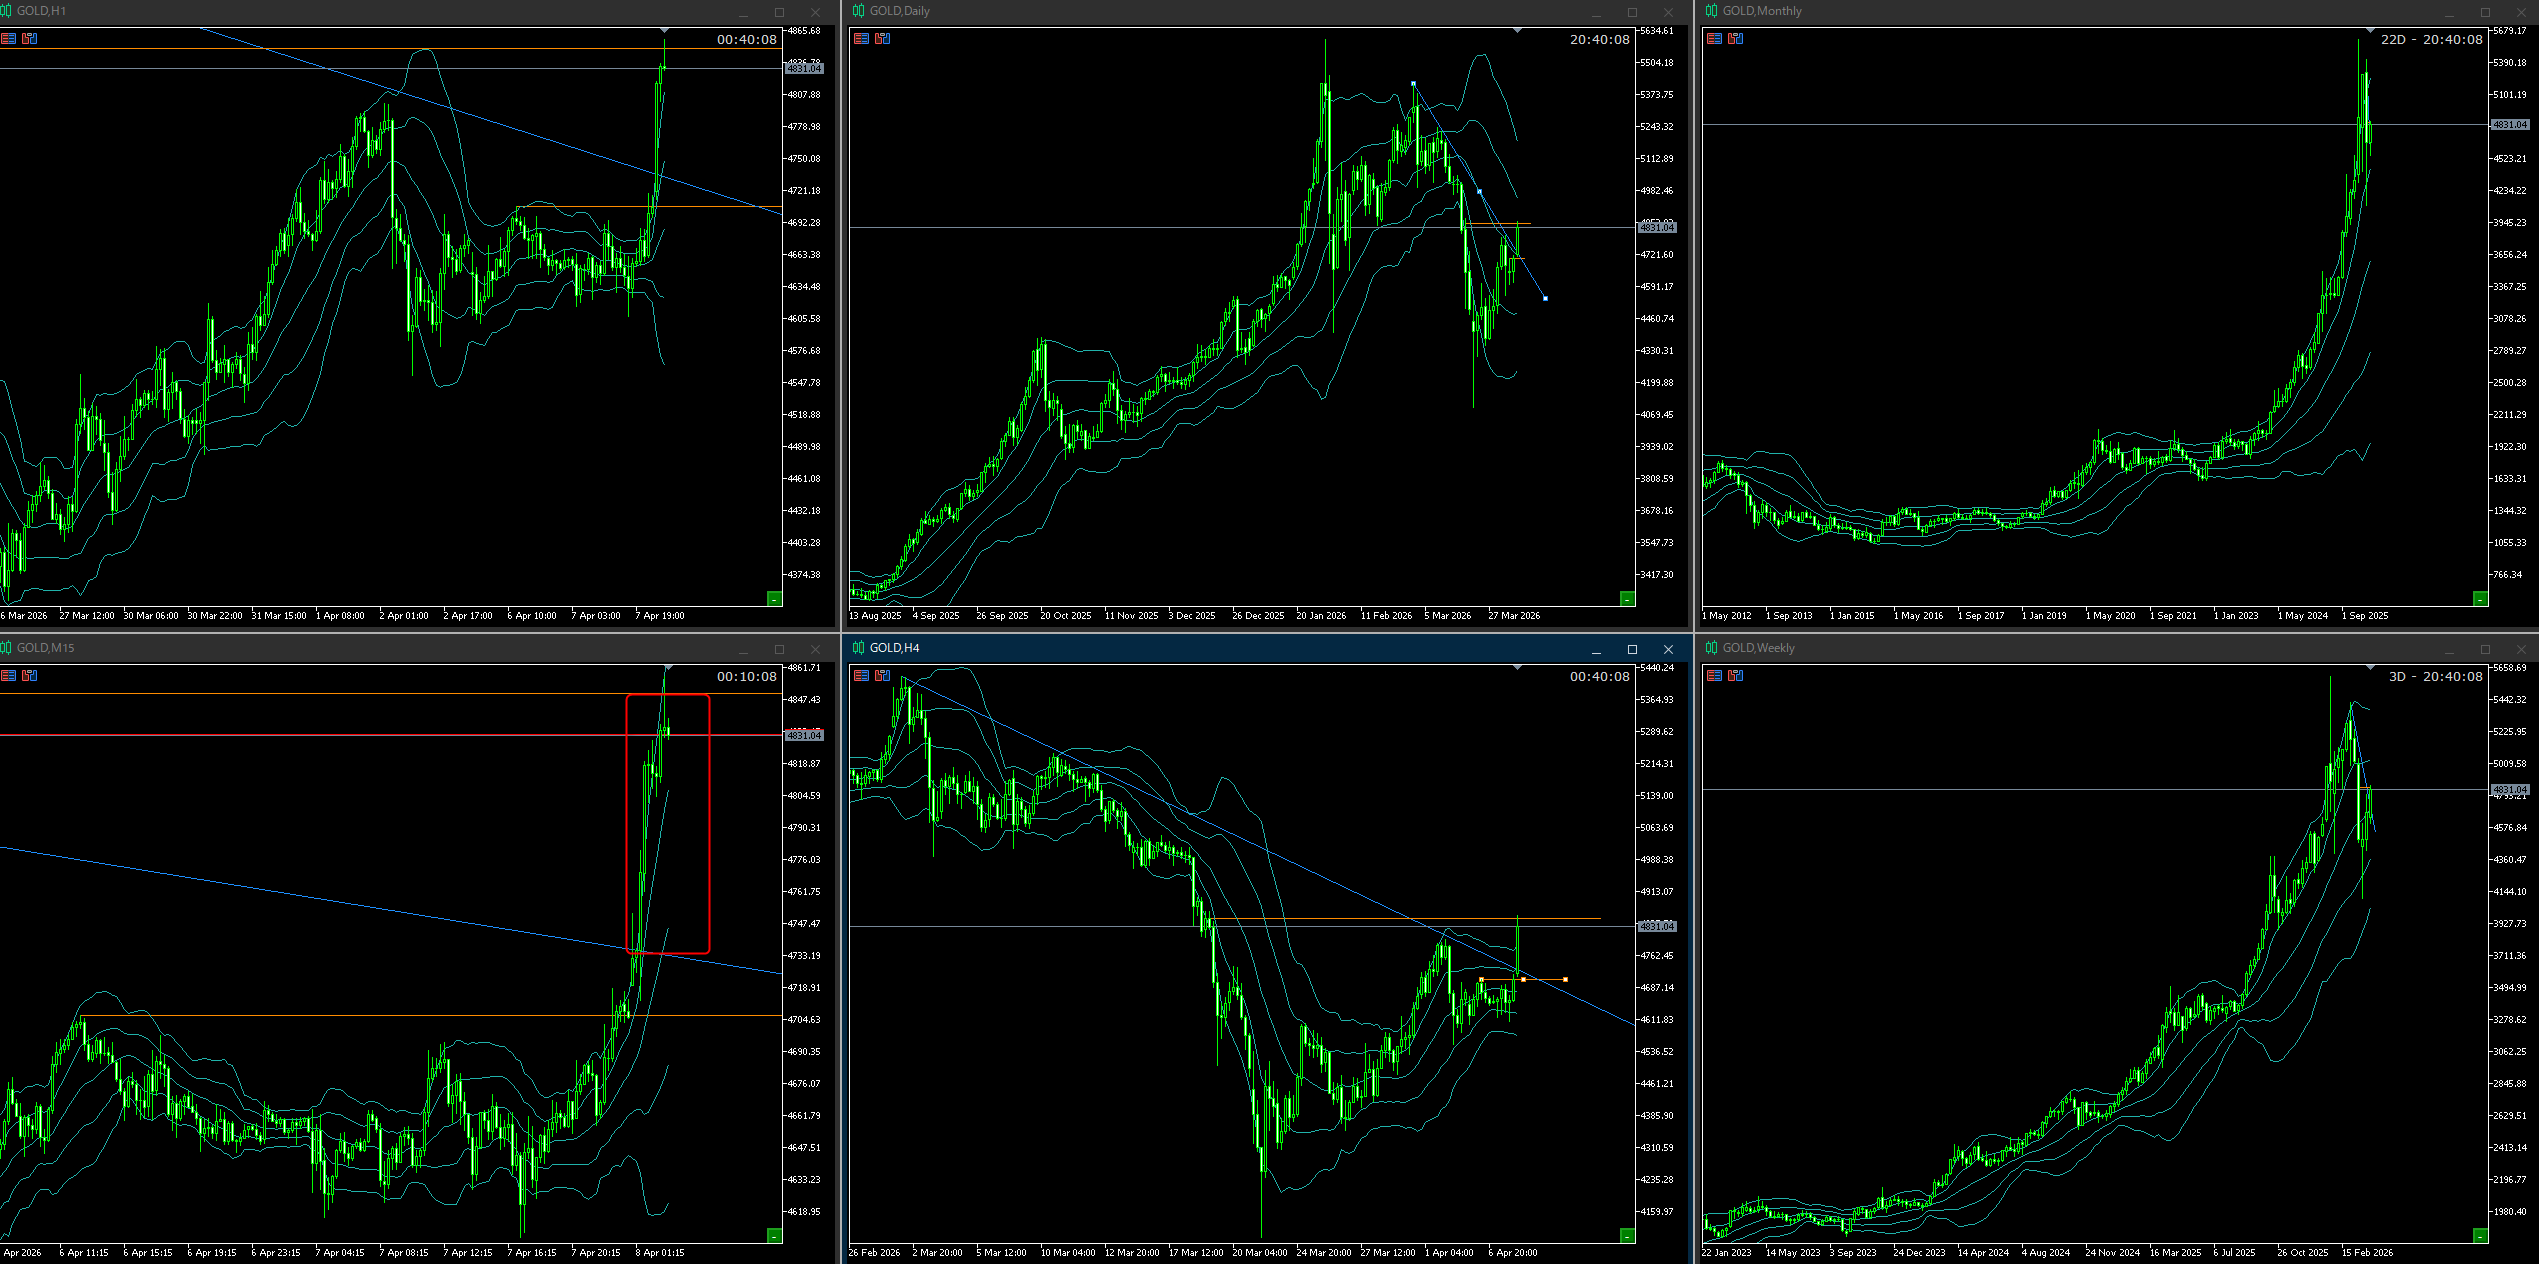Maximize the GOLD,H4 chart window

(x=1632, y=649)
